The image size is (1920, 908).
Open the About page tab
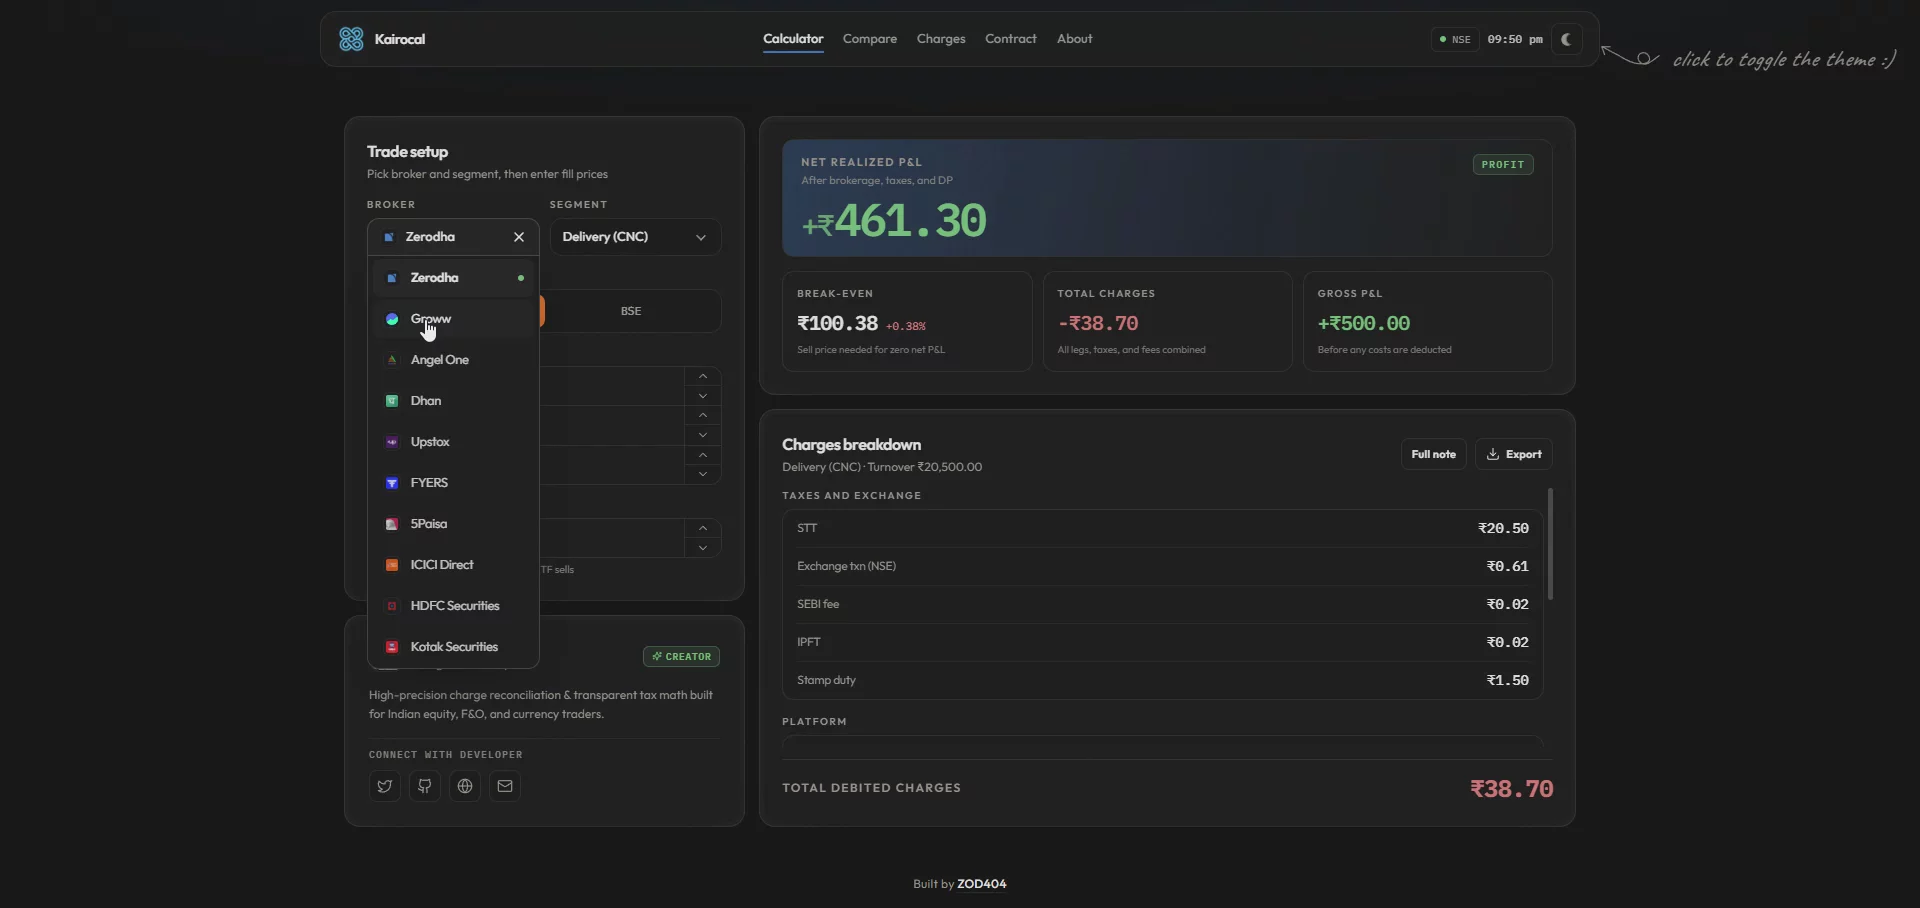[1075, 39]
